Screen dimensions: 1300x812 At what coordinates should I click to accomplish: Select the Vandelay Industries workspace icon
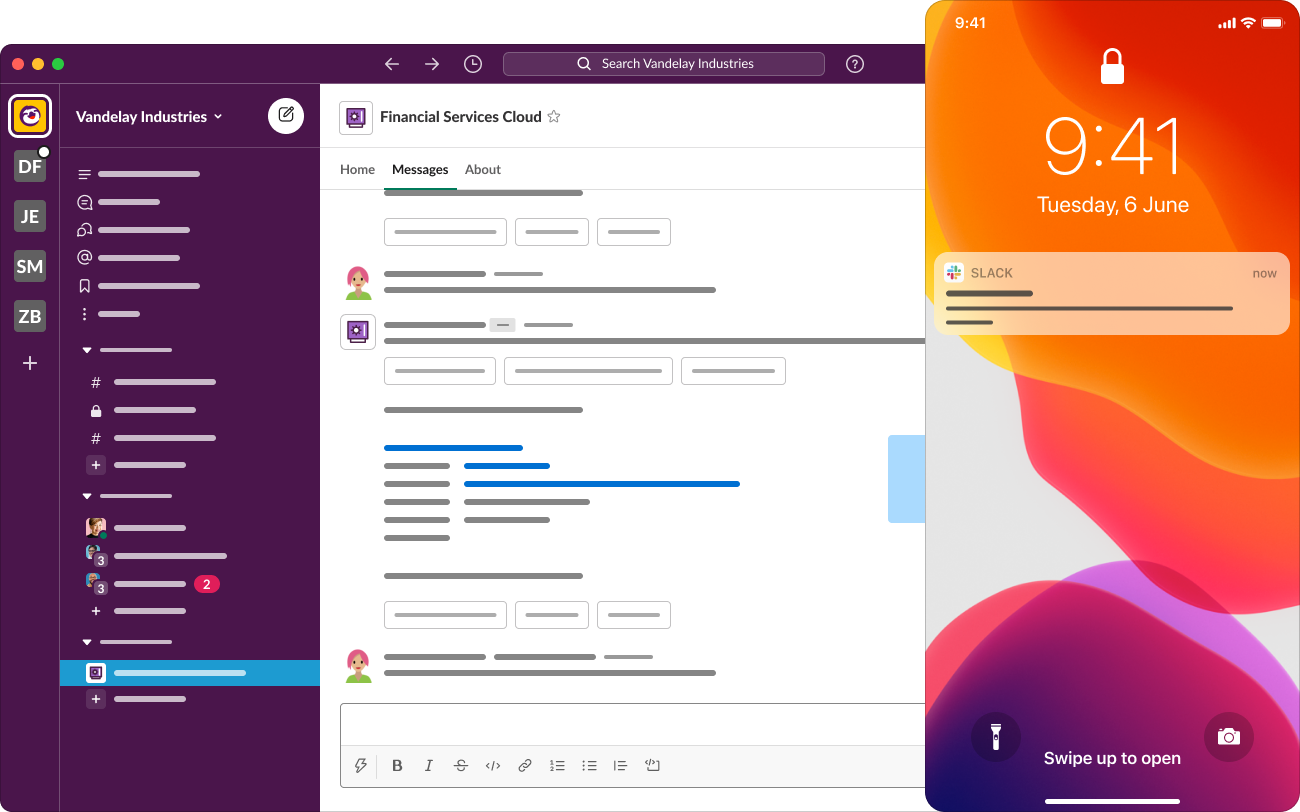pos(30,116)
